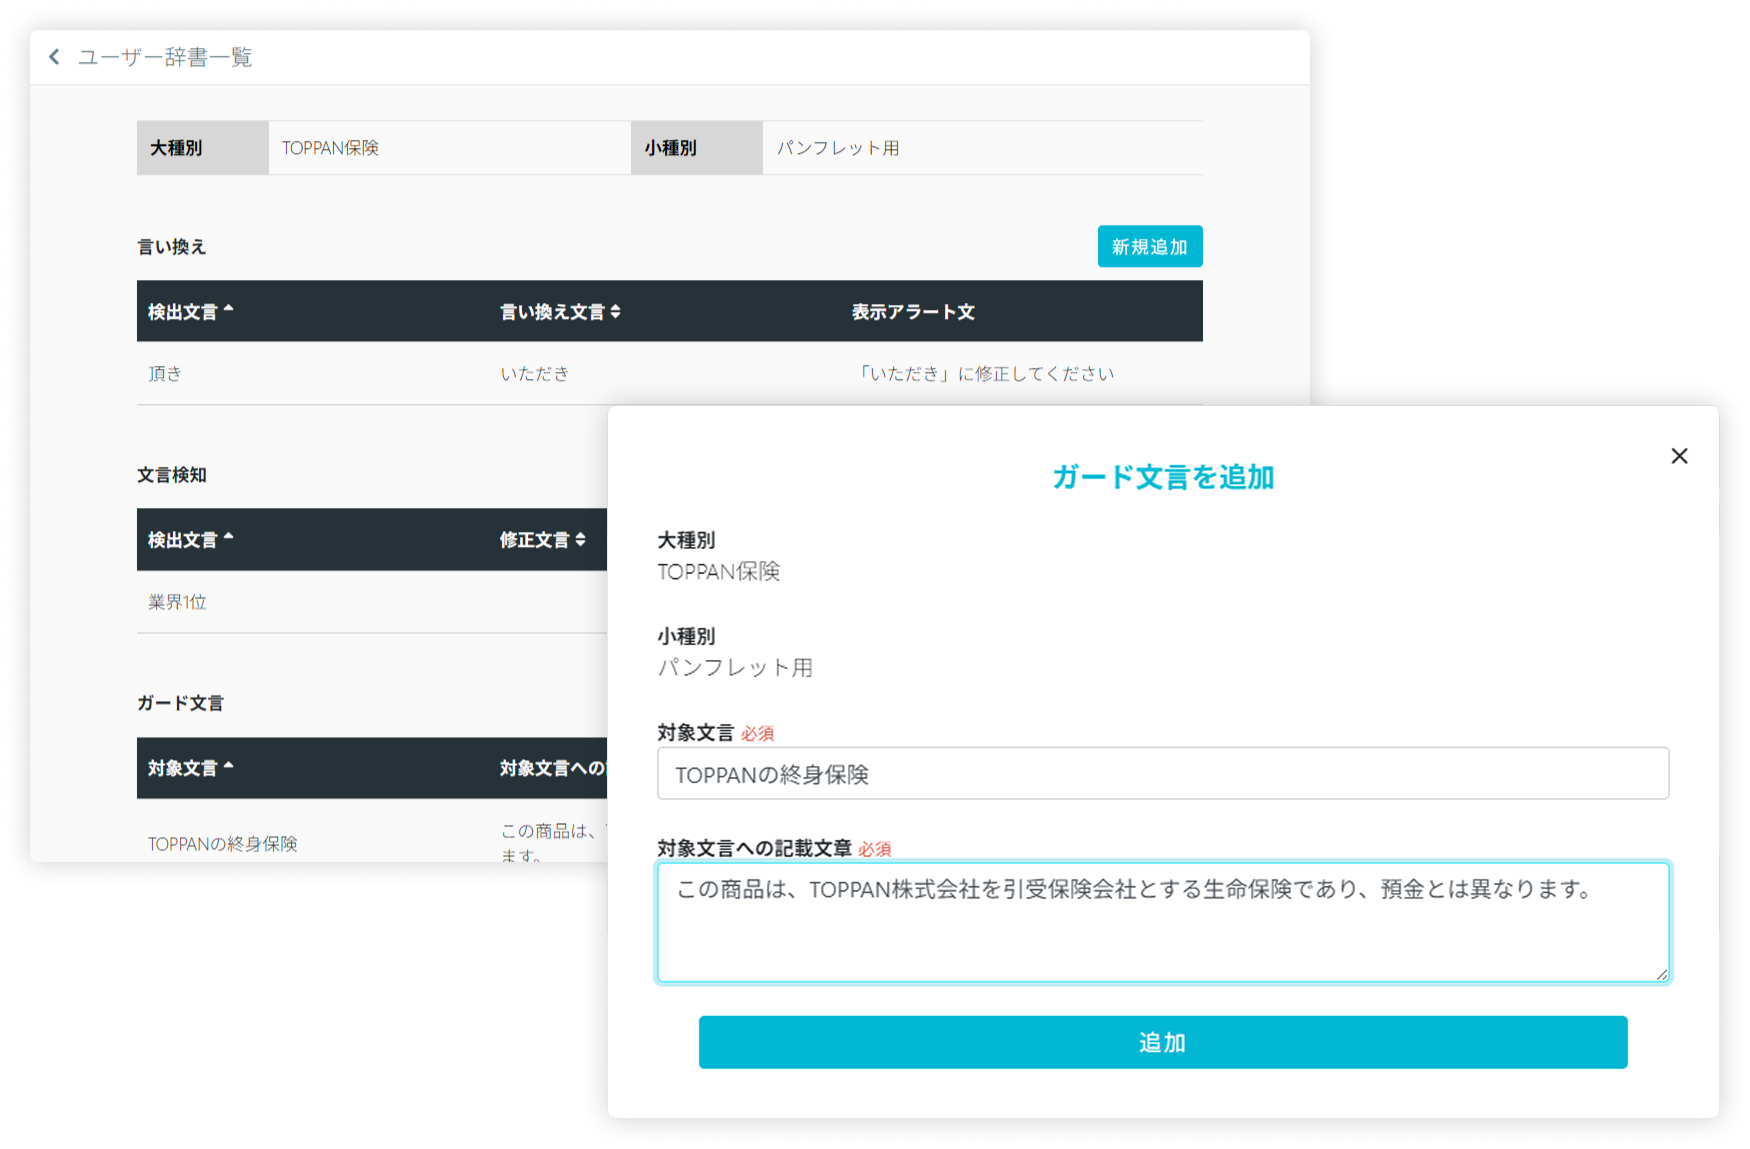
Task: Click the back chevron beside ユーザー辞書一覧
Action: 54,57
